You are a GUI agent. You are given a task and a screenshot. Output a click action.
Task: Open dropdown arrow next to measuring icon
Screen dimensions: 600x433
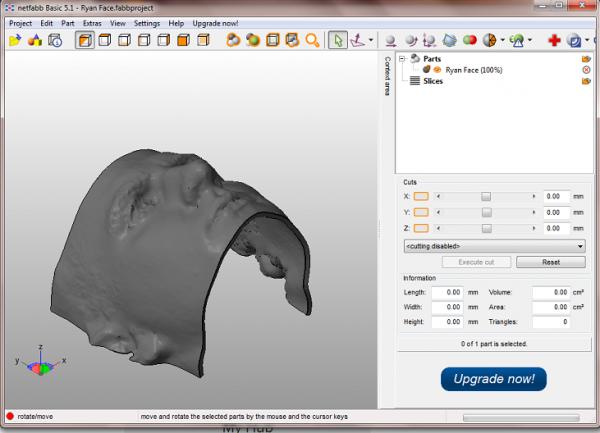point(587,40)
